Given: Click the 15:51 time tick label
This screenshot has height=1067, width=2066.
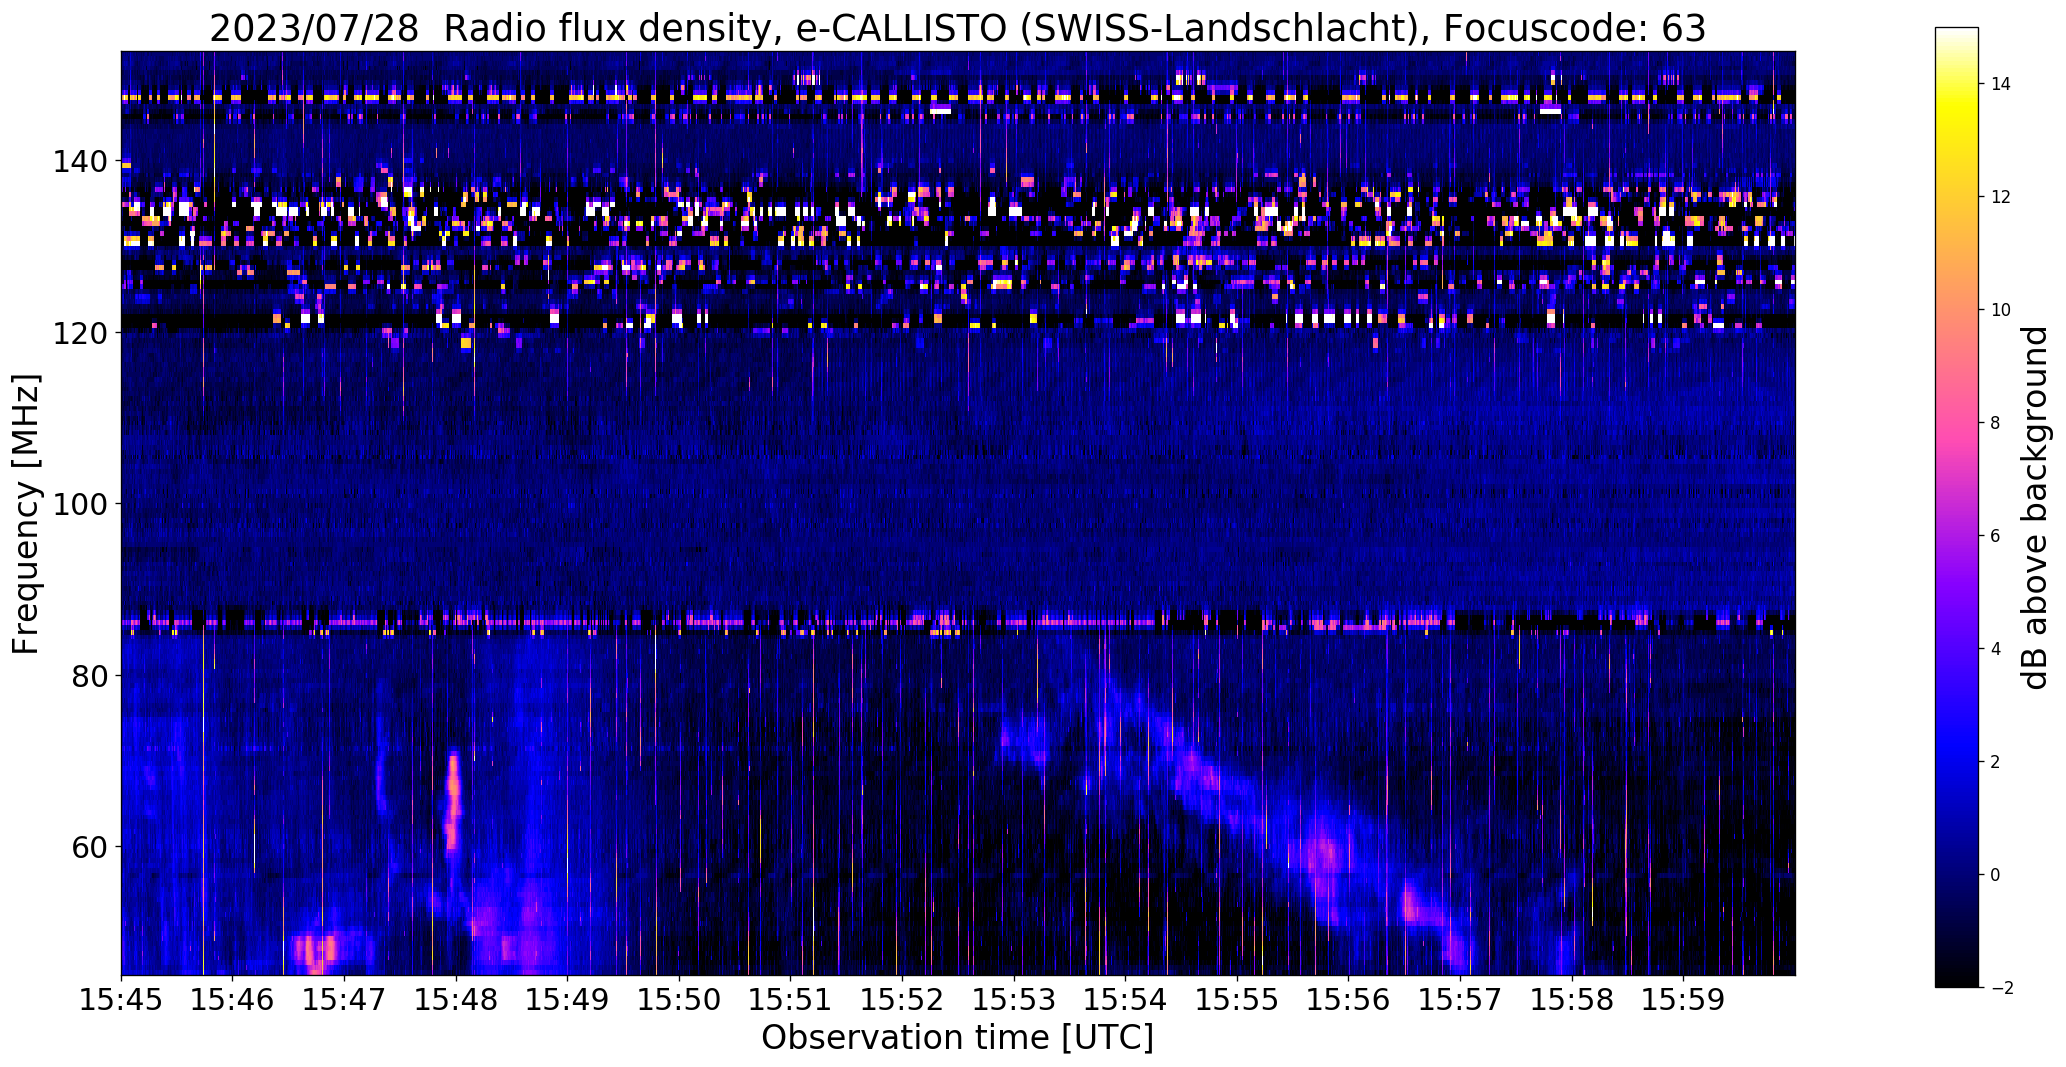Looking at the screenshot, I should [x=791, y=1000].
